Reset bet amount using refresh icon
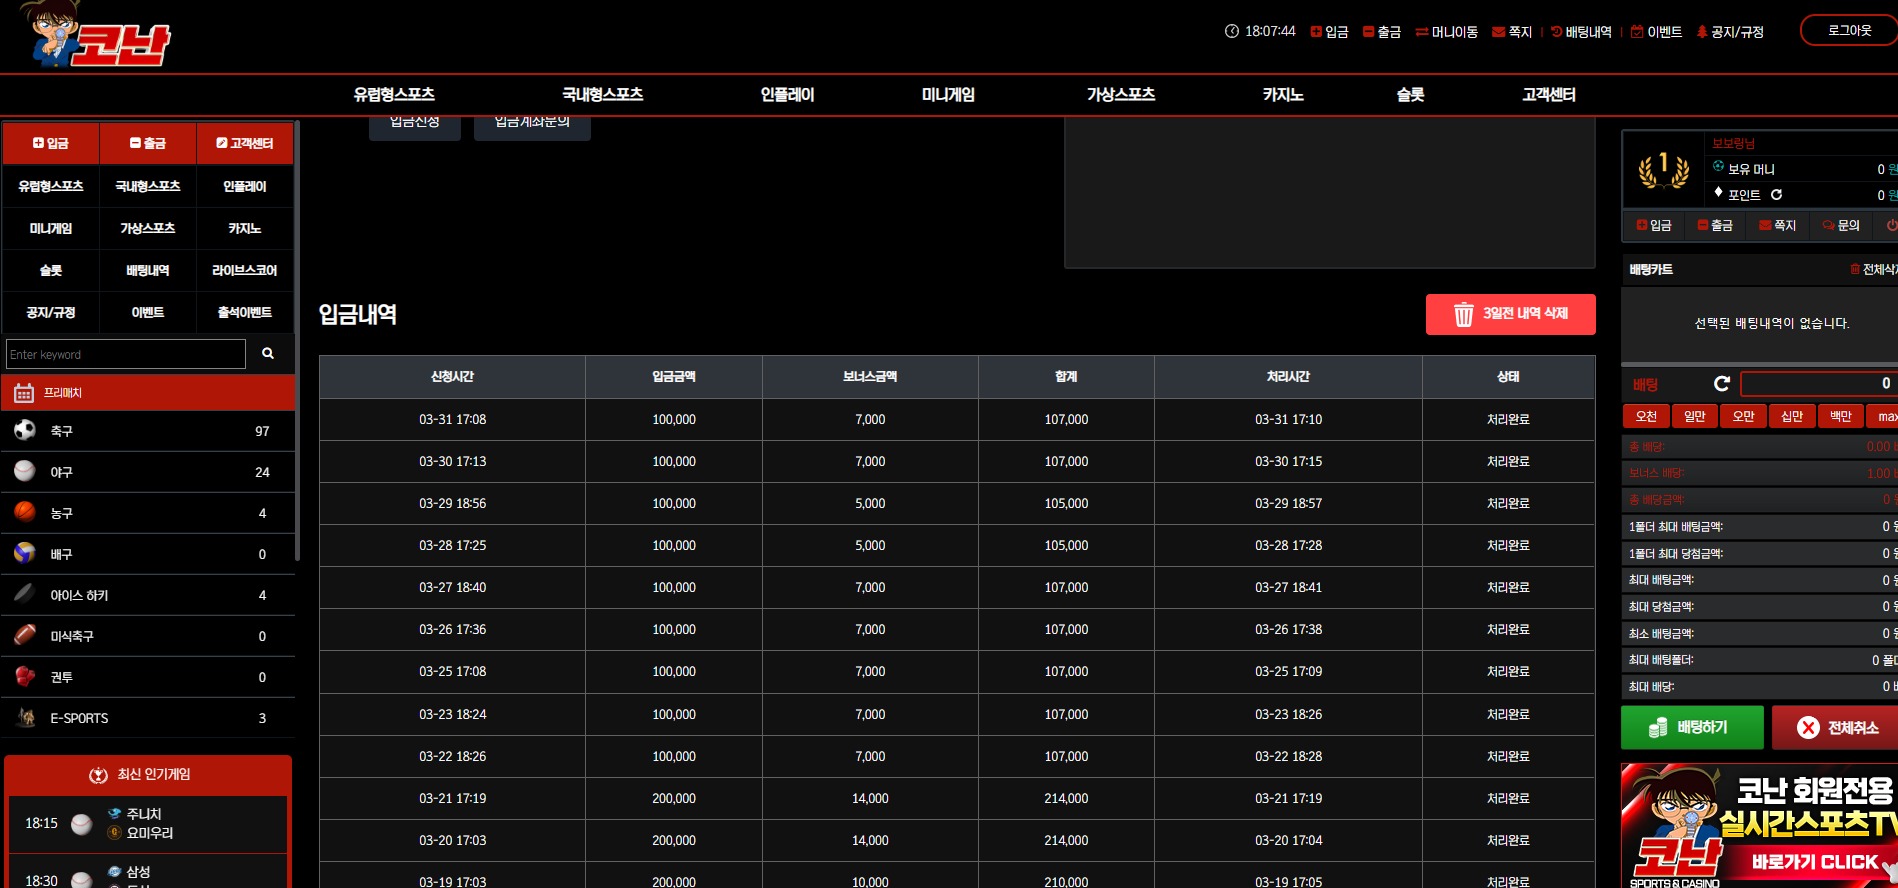The height and width of the screenshot is (888, 1898). point(1722,384)
